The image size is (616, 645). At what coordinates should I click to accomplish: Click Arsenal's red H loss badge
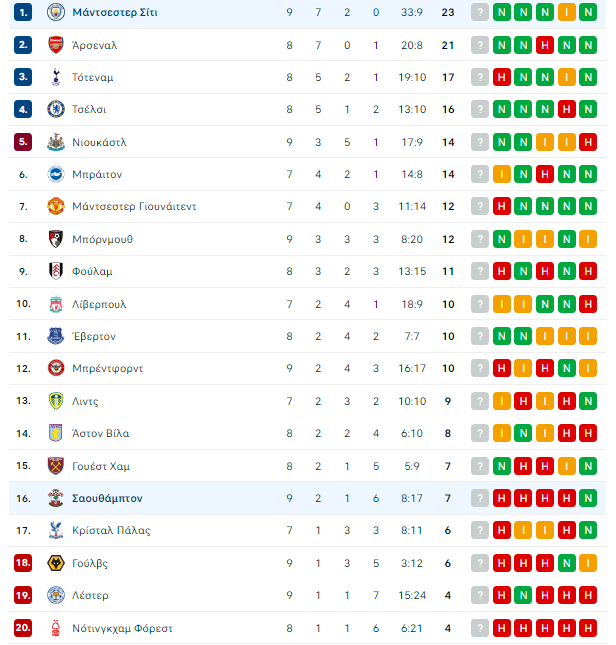[544, 45]
